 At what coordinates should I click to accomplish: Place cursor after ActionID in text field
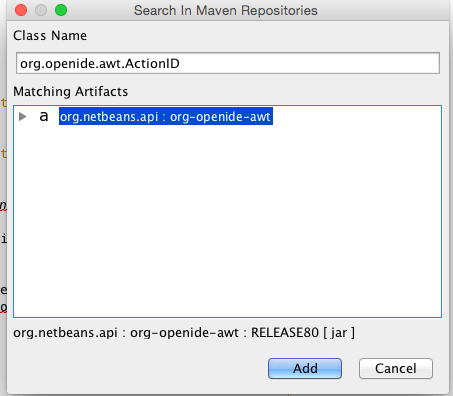tap(180, 63)
